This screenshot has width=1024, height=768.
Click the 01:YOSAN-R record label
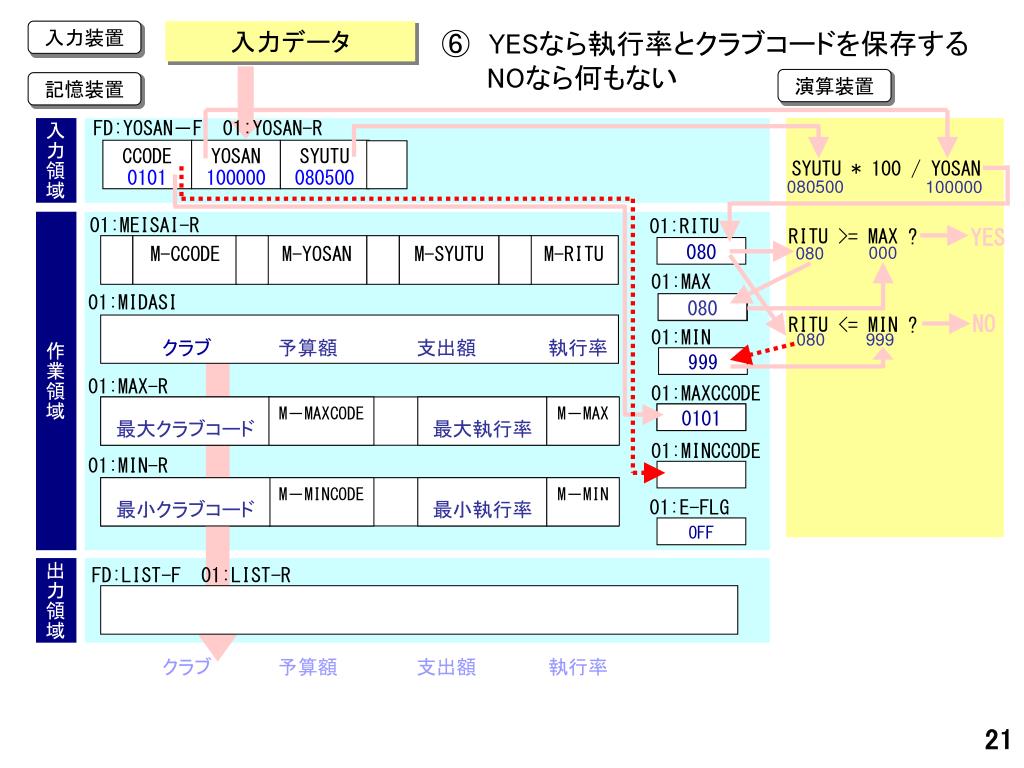[272, 128]
